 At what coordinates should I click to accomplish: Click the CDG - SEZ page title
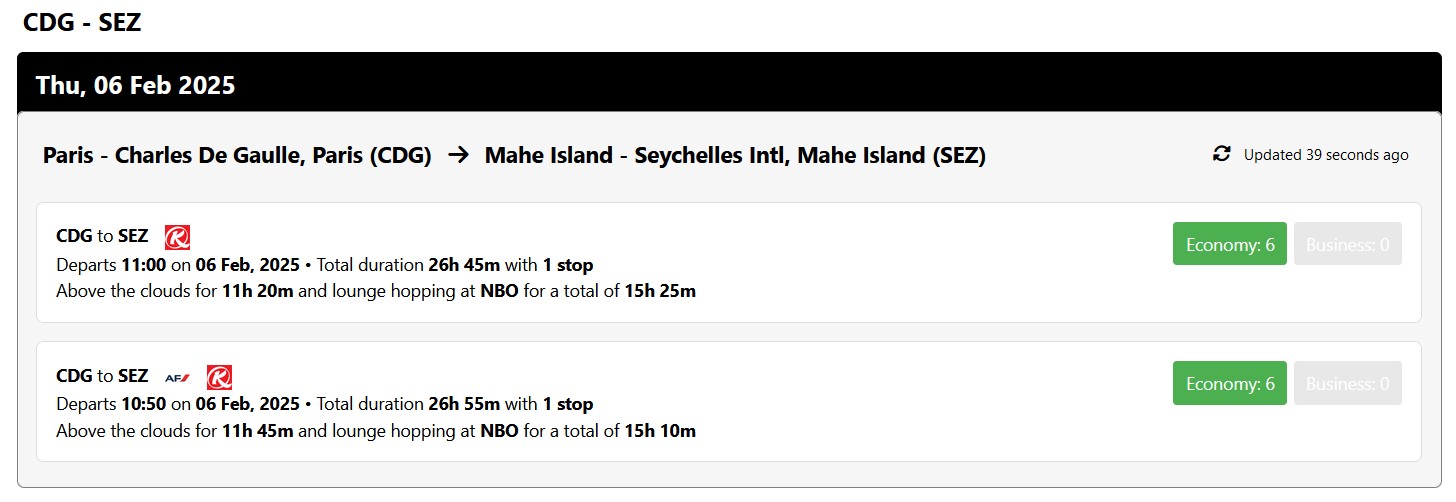click(x=82, y=23)
